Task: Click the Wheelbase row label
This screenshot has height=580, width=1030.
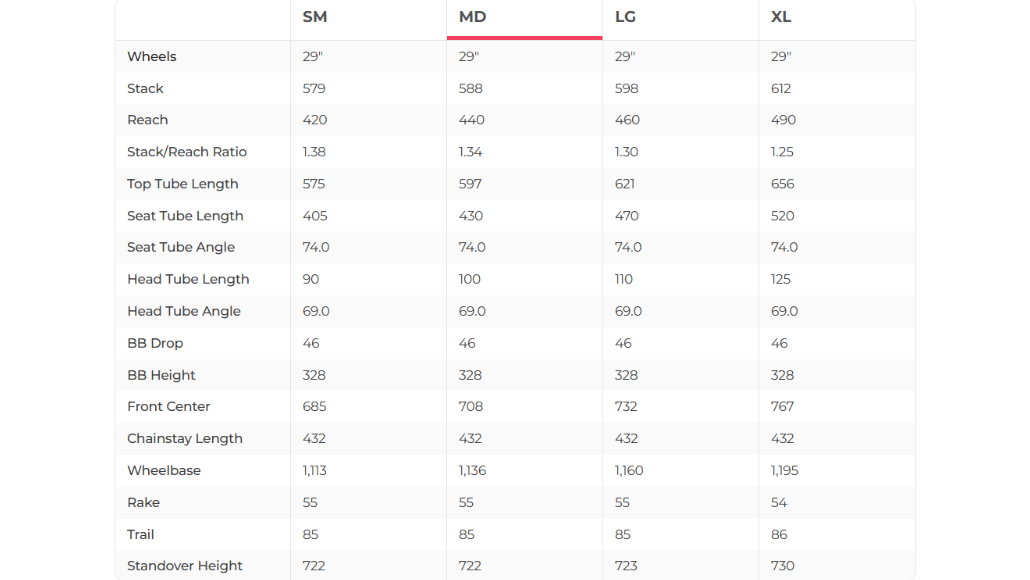Action: (x=164, y=470)
